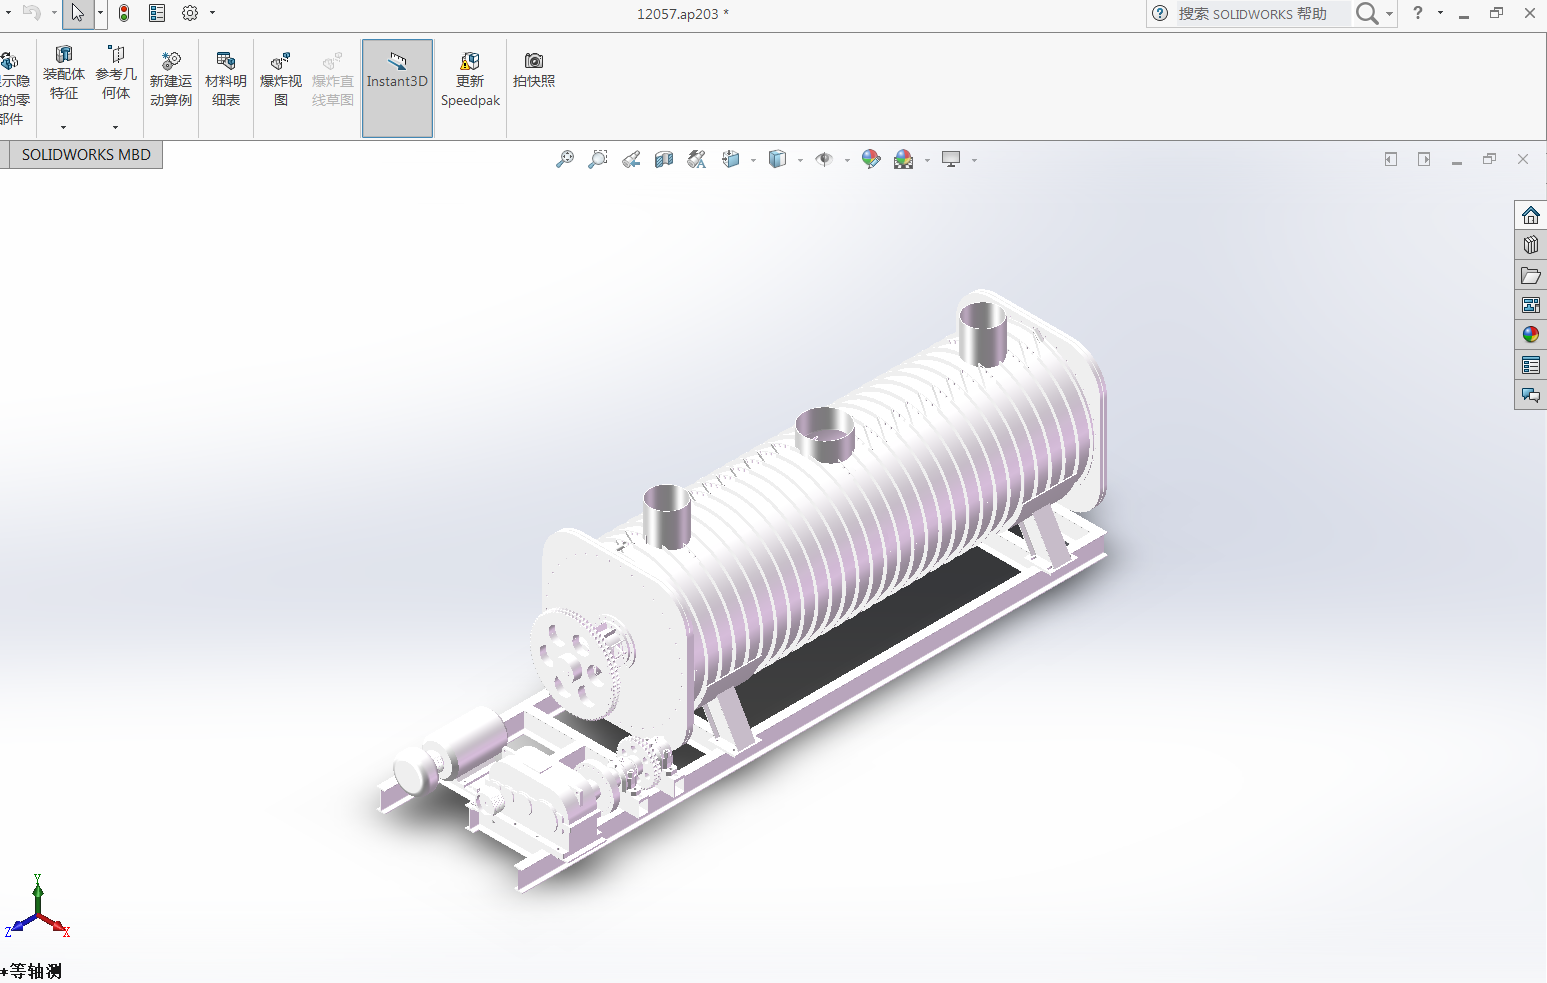Toggle the Instant3D button
Image resolution: width=1547 pixels, height=983 pixels.
397,88
